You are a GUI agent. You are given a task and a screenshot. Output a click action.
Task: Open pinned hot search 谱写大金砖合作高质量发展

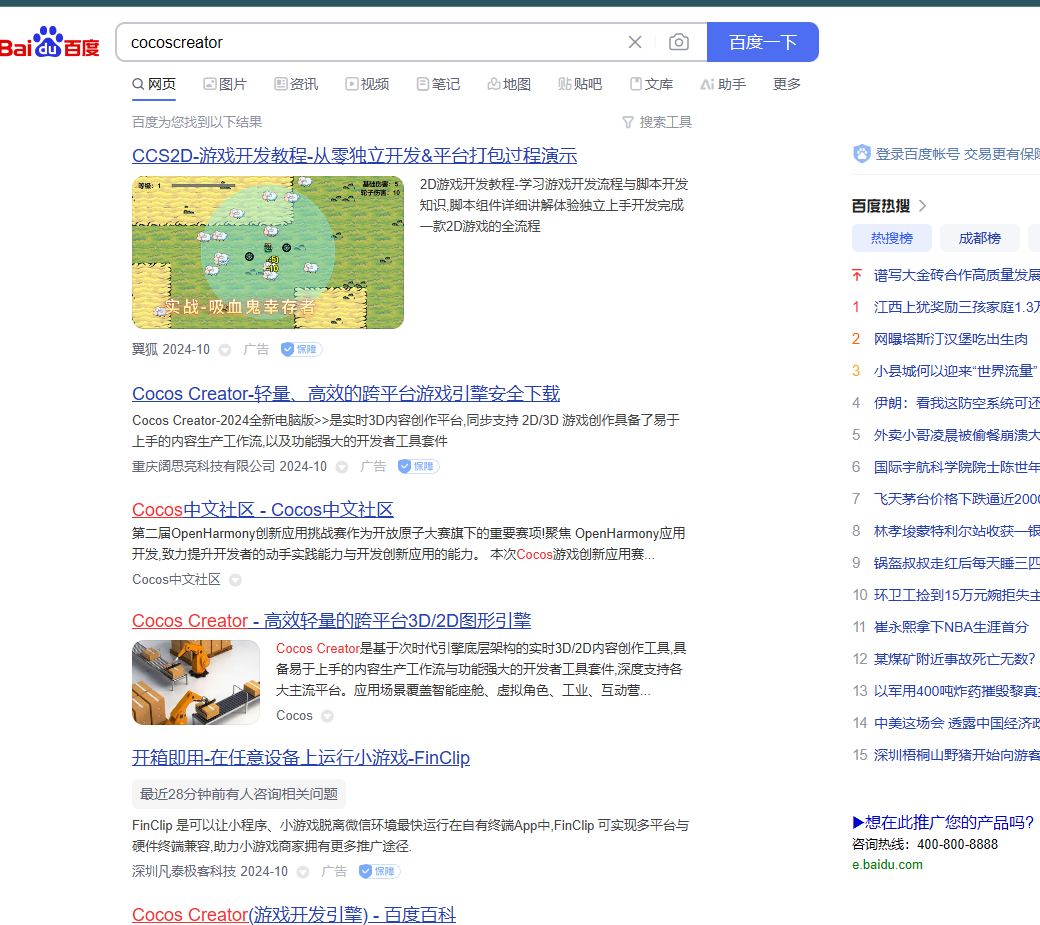point(956,275)
